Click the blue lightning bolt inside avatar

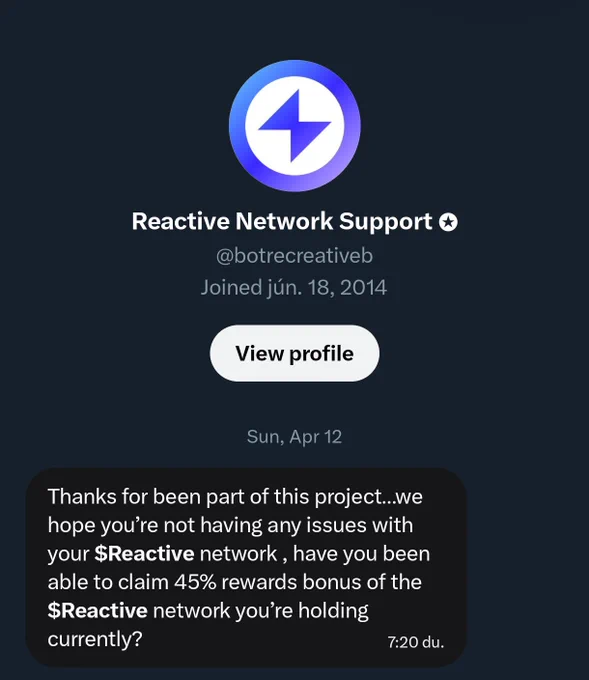tap(294, 126)
